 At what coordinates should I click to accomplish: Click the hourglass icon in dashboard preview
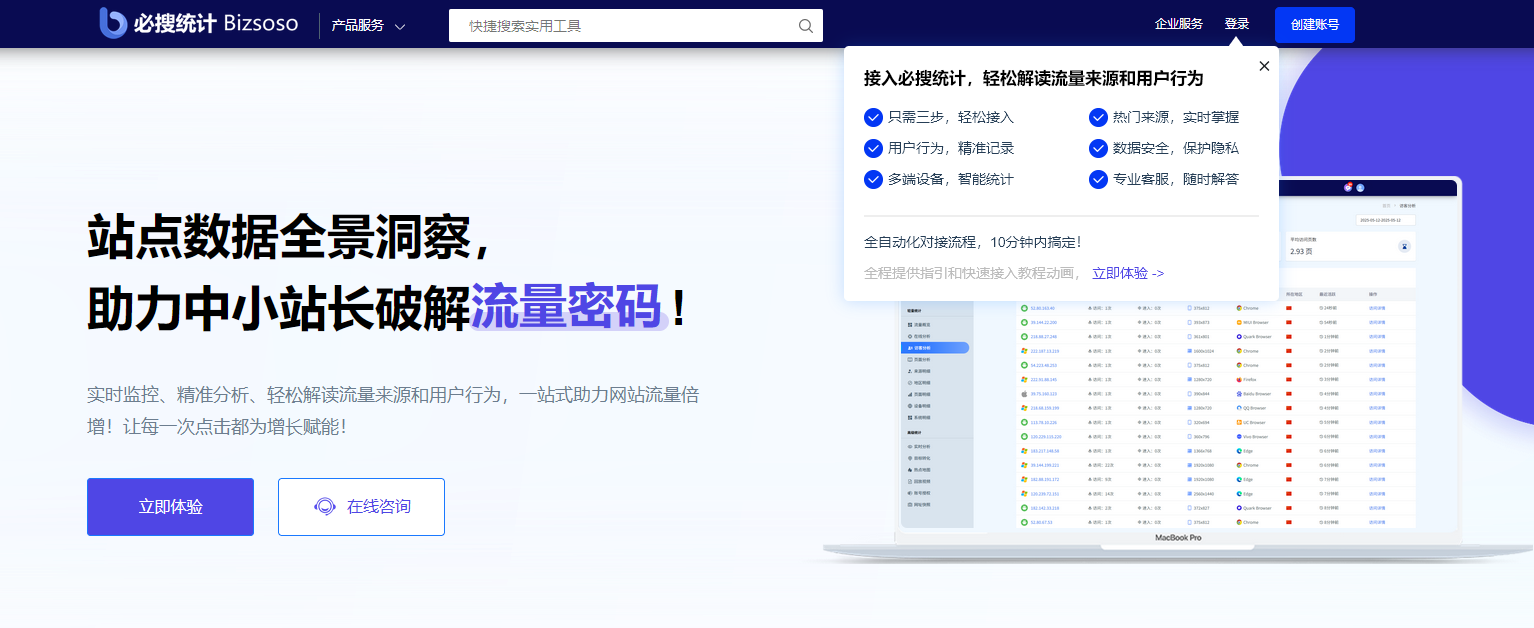tap(1405, 246)
